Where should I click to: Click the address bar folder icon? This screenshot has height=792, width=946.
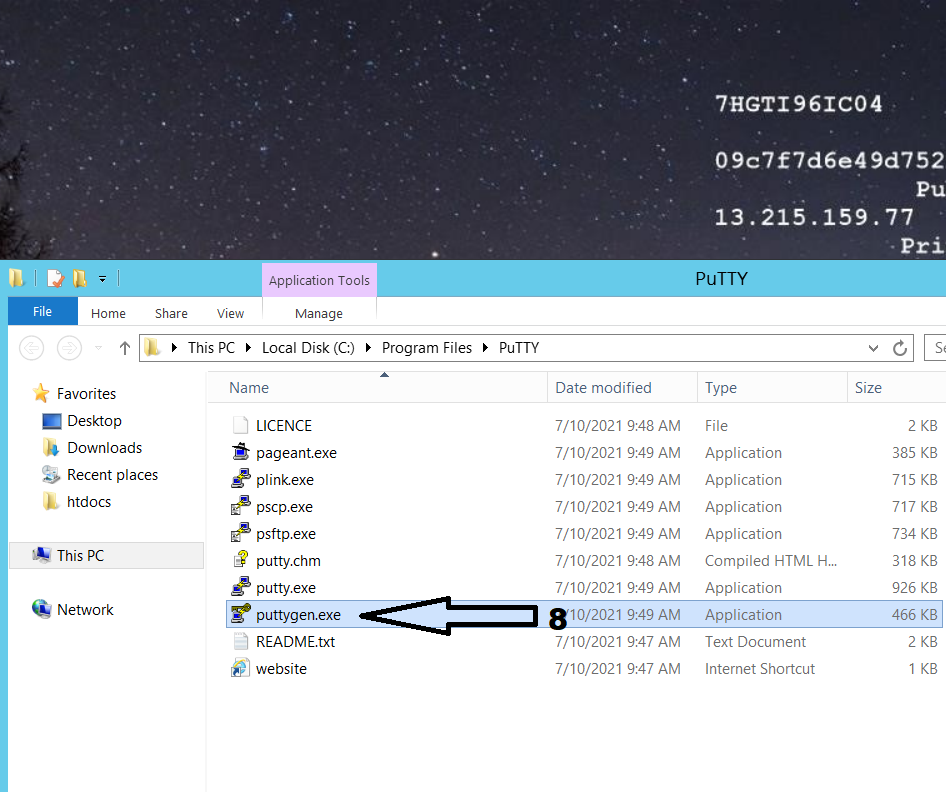coord(152,347)
